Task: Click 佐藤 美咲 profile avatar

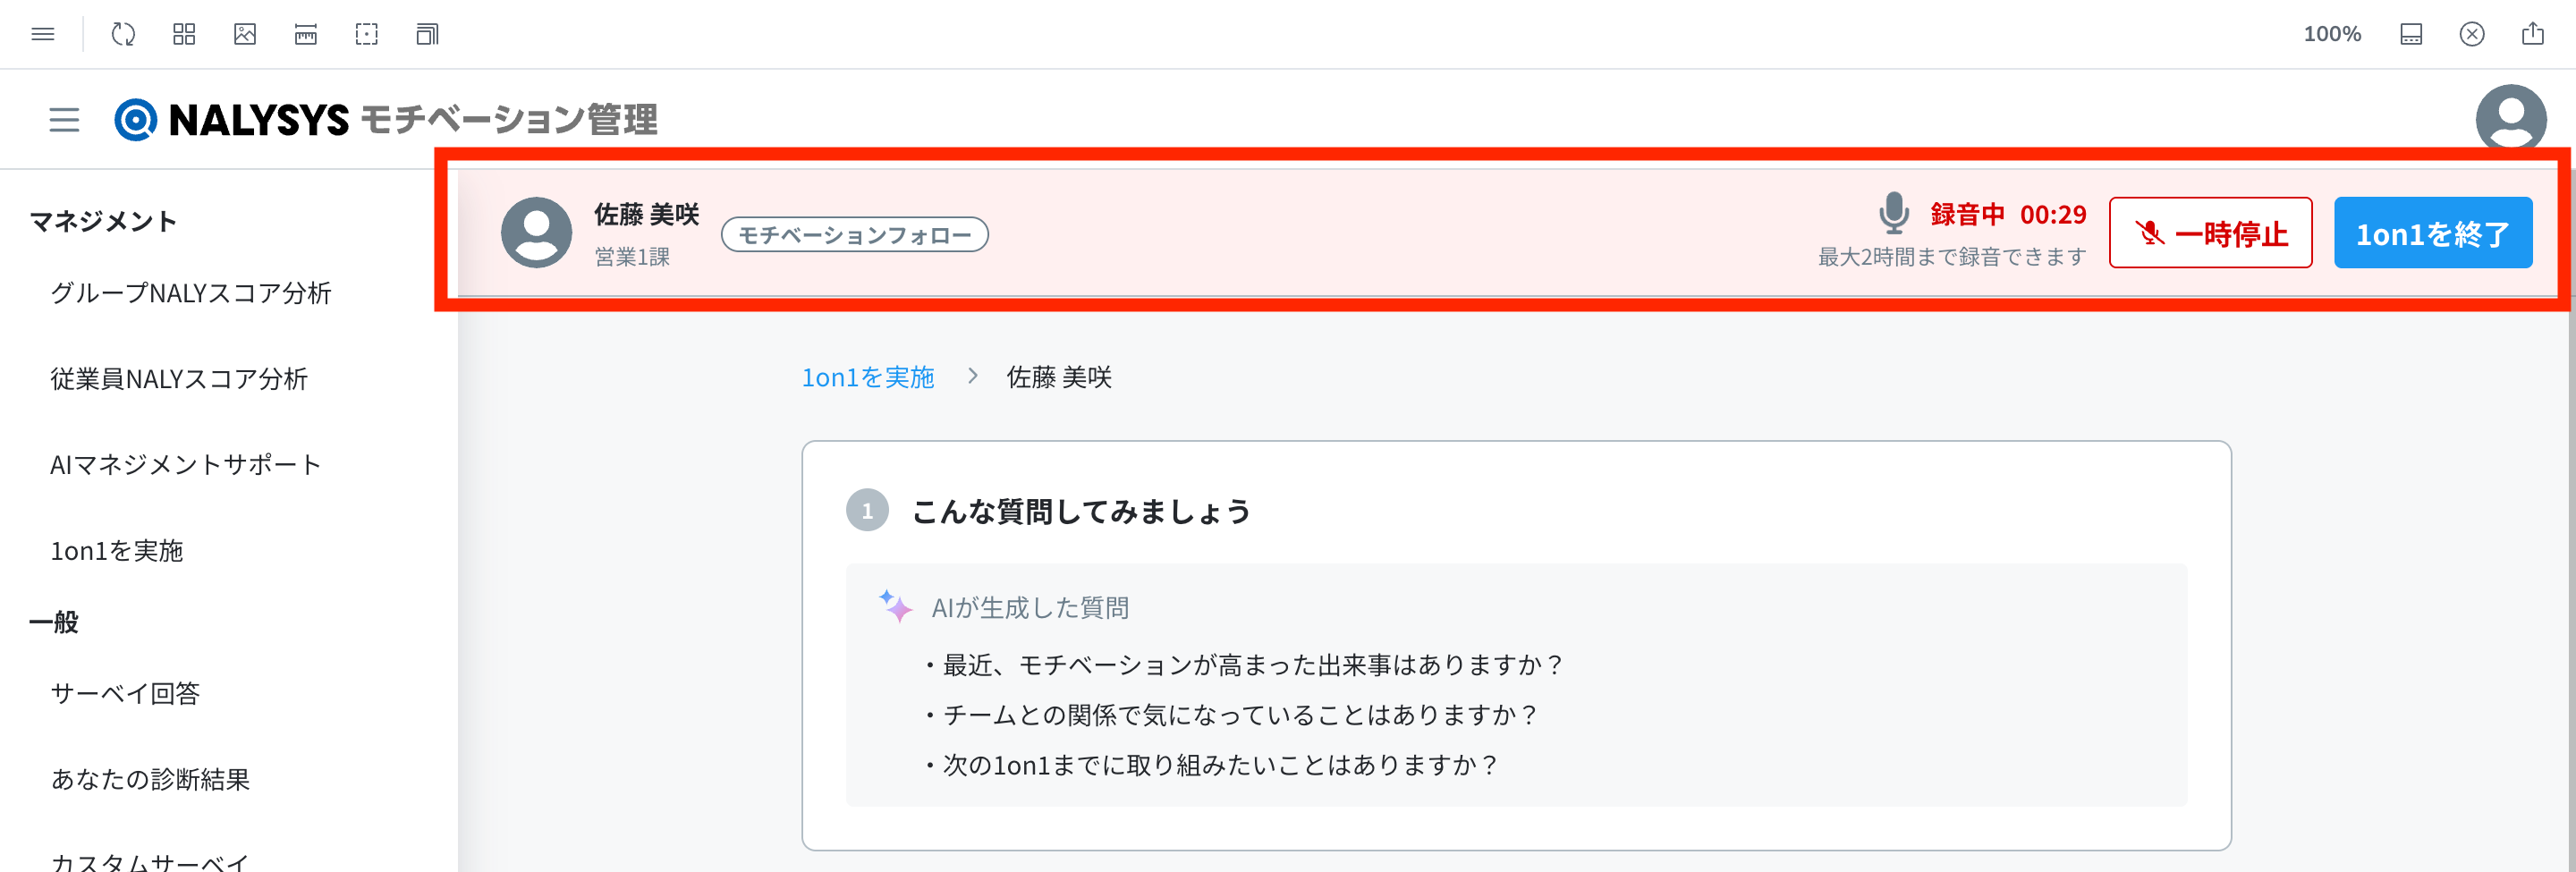Action: click(537, 232)
